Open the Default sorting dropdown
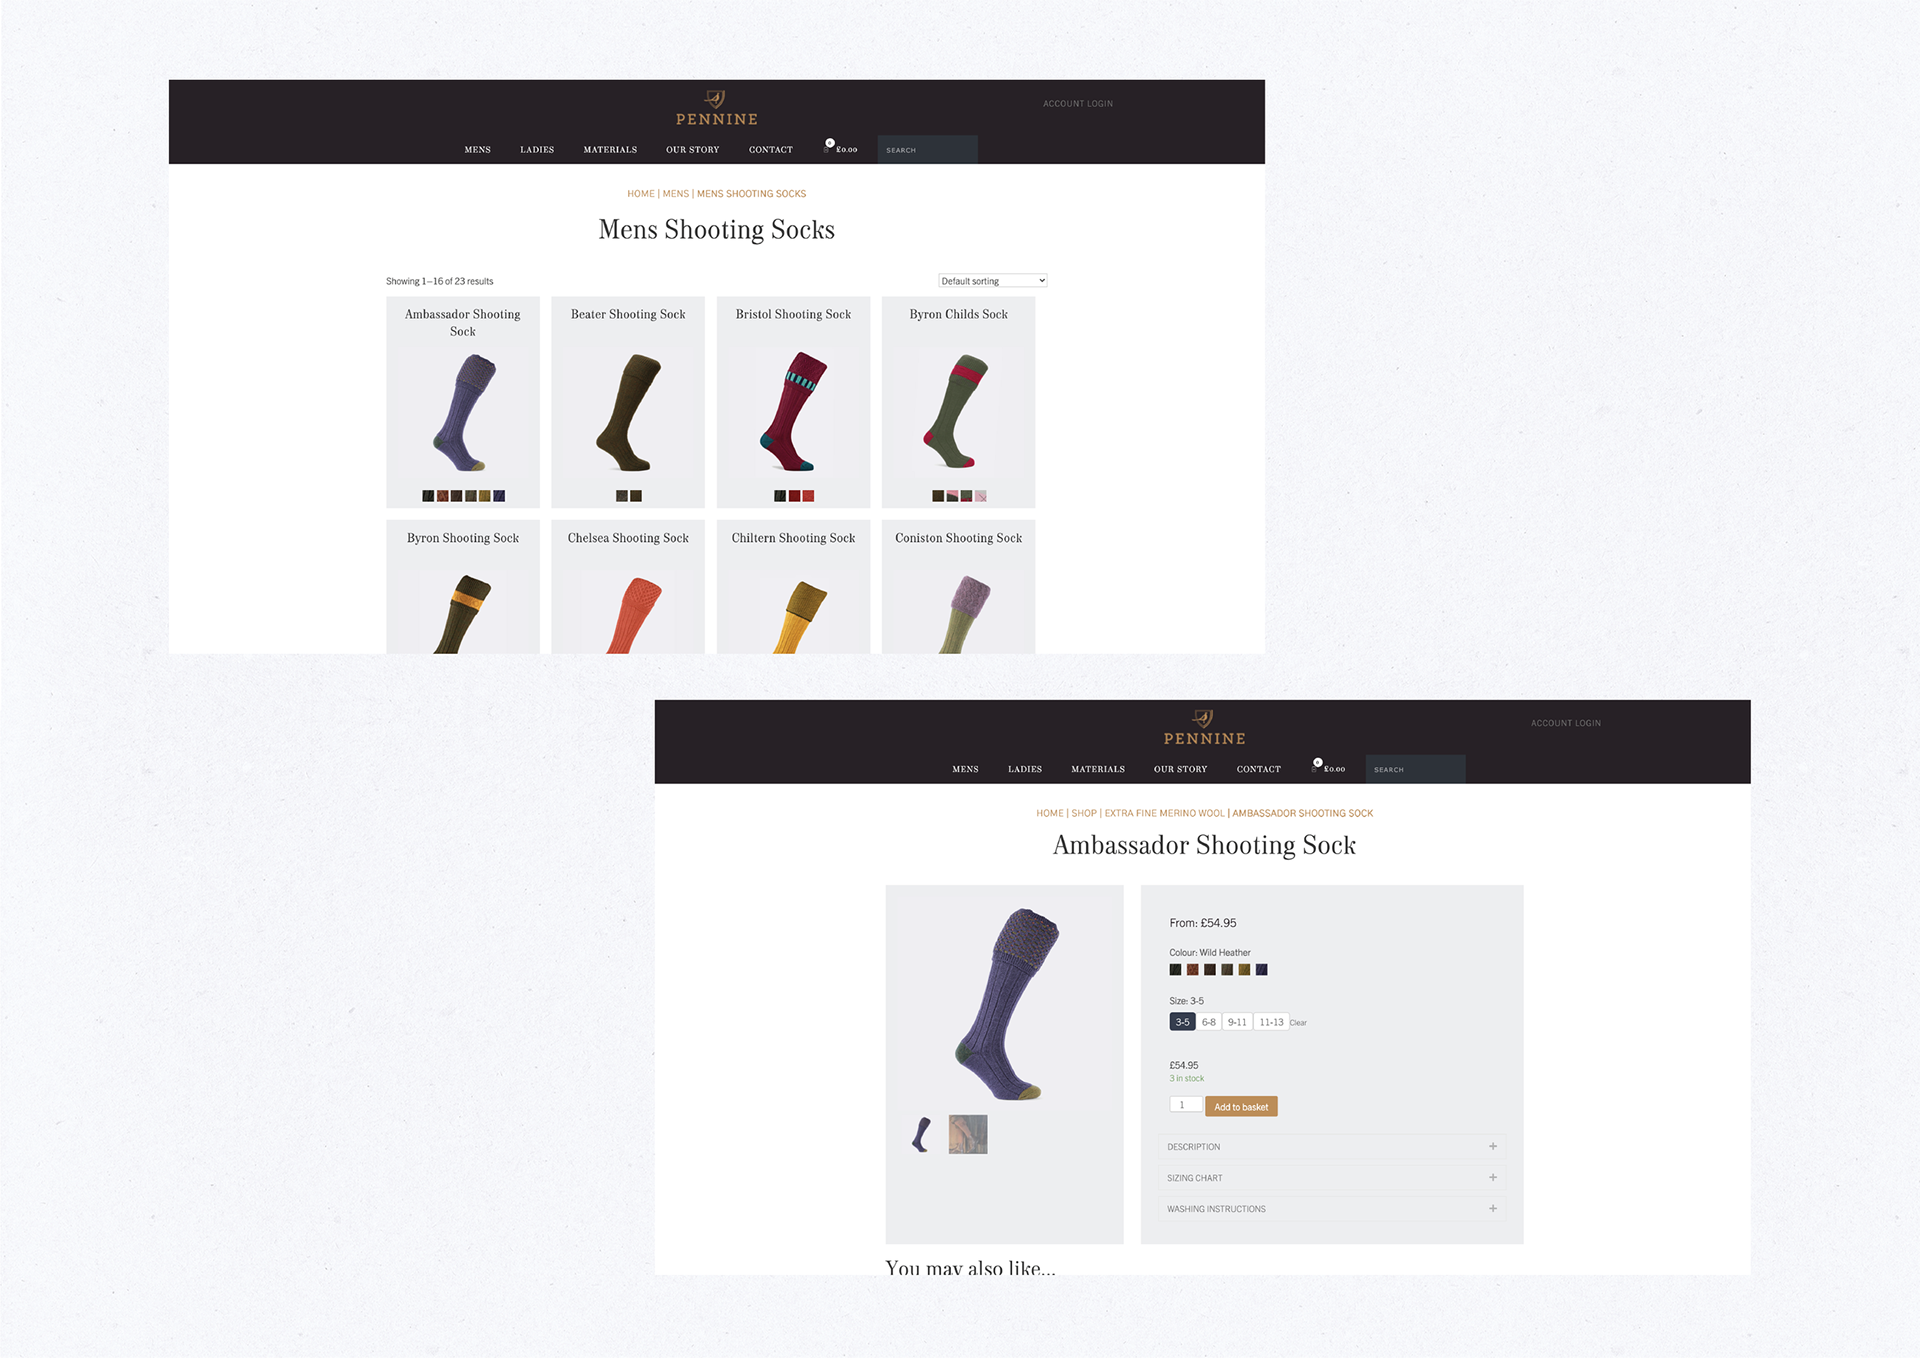This screenshot has height=1358, width=1920. pyautogui.click(x=992, y=281)
